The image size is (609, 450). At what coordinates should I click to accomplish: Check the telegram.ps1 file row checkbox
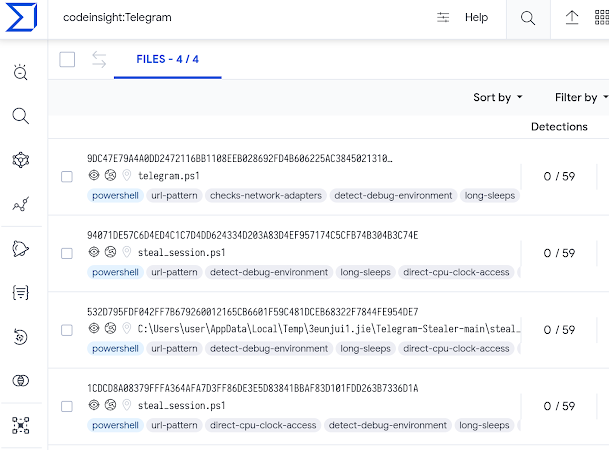(x=67, y=176)
